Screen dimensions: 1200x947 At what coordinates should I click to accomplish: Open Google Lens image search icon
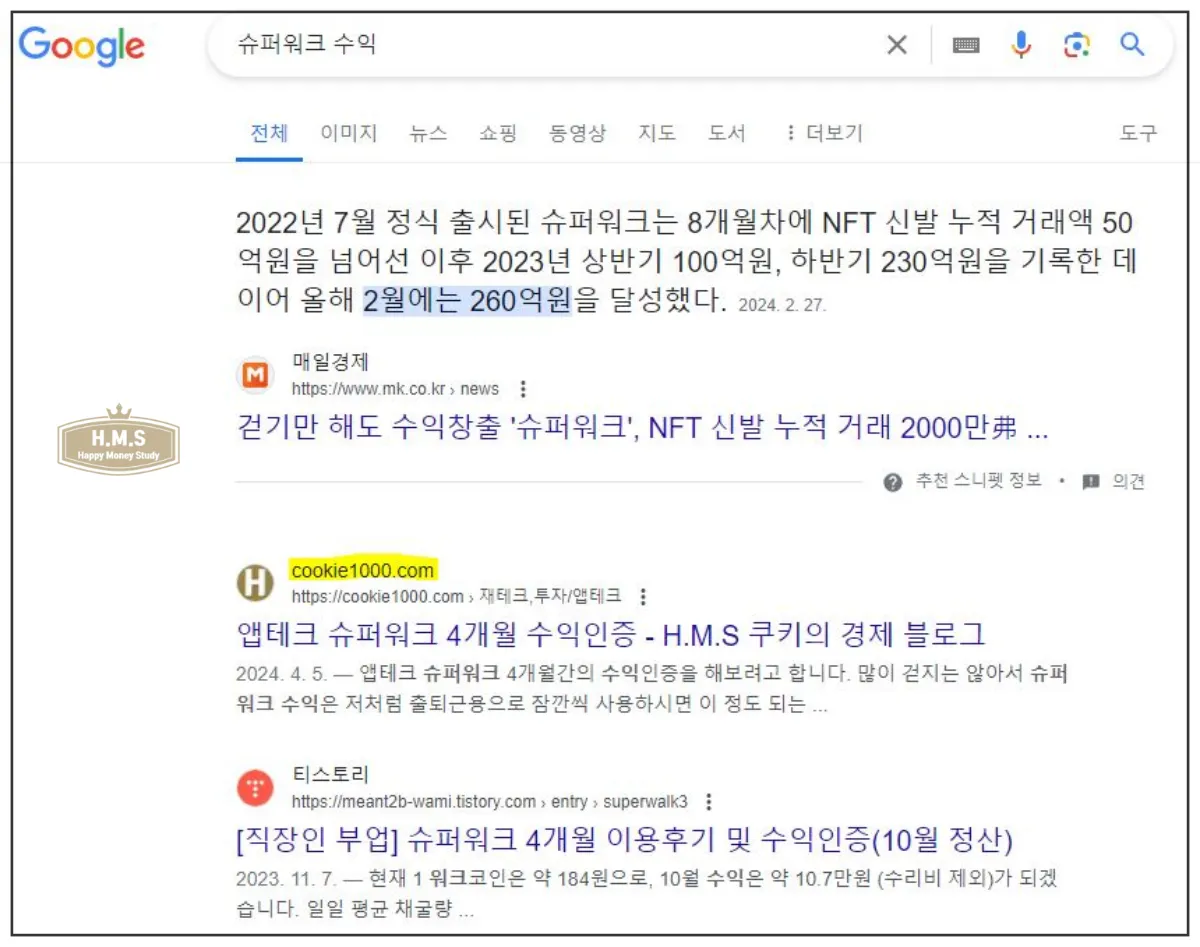point(1076,45)
